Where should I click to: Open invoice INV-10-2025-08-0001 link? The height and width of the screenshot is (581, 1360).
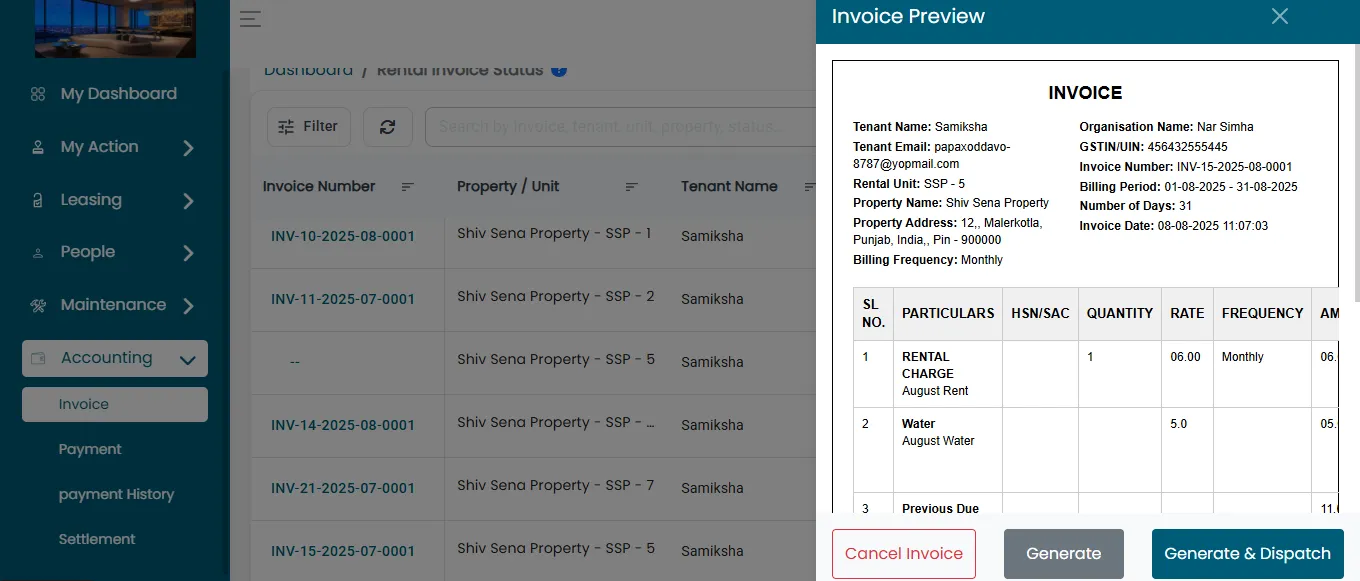tap(343, 236)
